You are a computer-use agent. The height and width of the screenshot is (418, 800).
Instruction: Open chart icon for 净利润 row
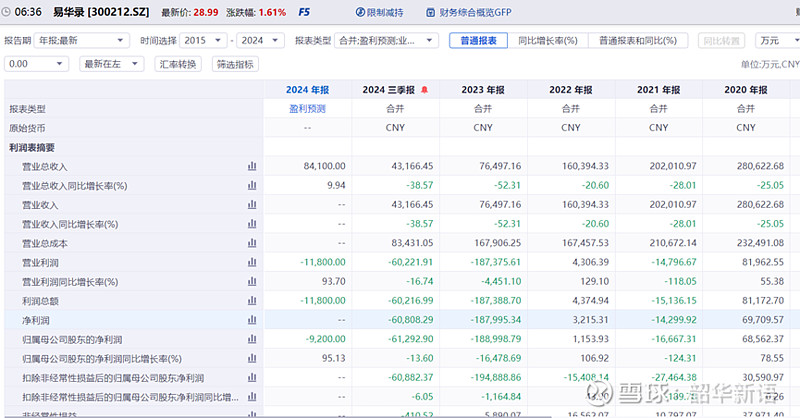coord(252,320)
